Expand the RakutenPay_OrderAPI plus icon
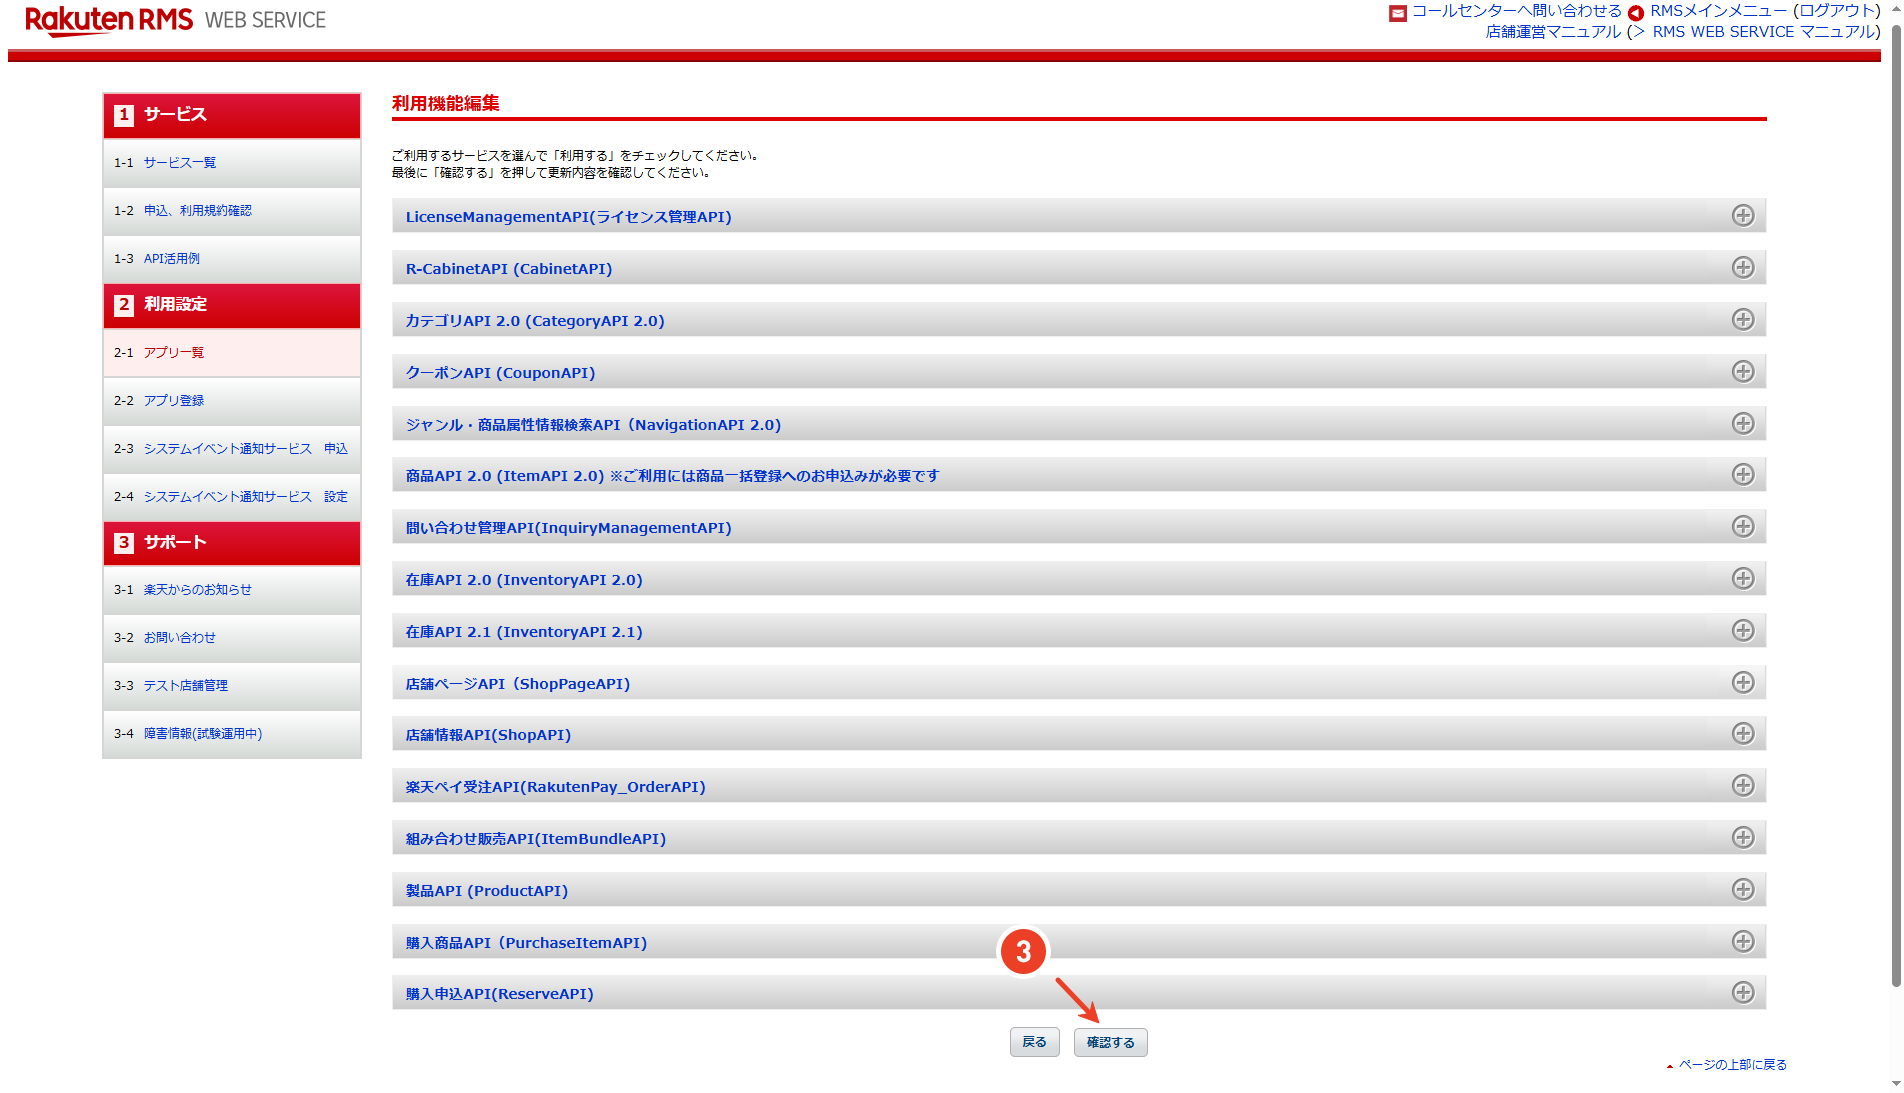This screenshot has height=1093, width=1904. click(1743, 786)
